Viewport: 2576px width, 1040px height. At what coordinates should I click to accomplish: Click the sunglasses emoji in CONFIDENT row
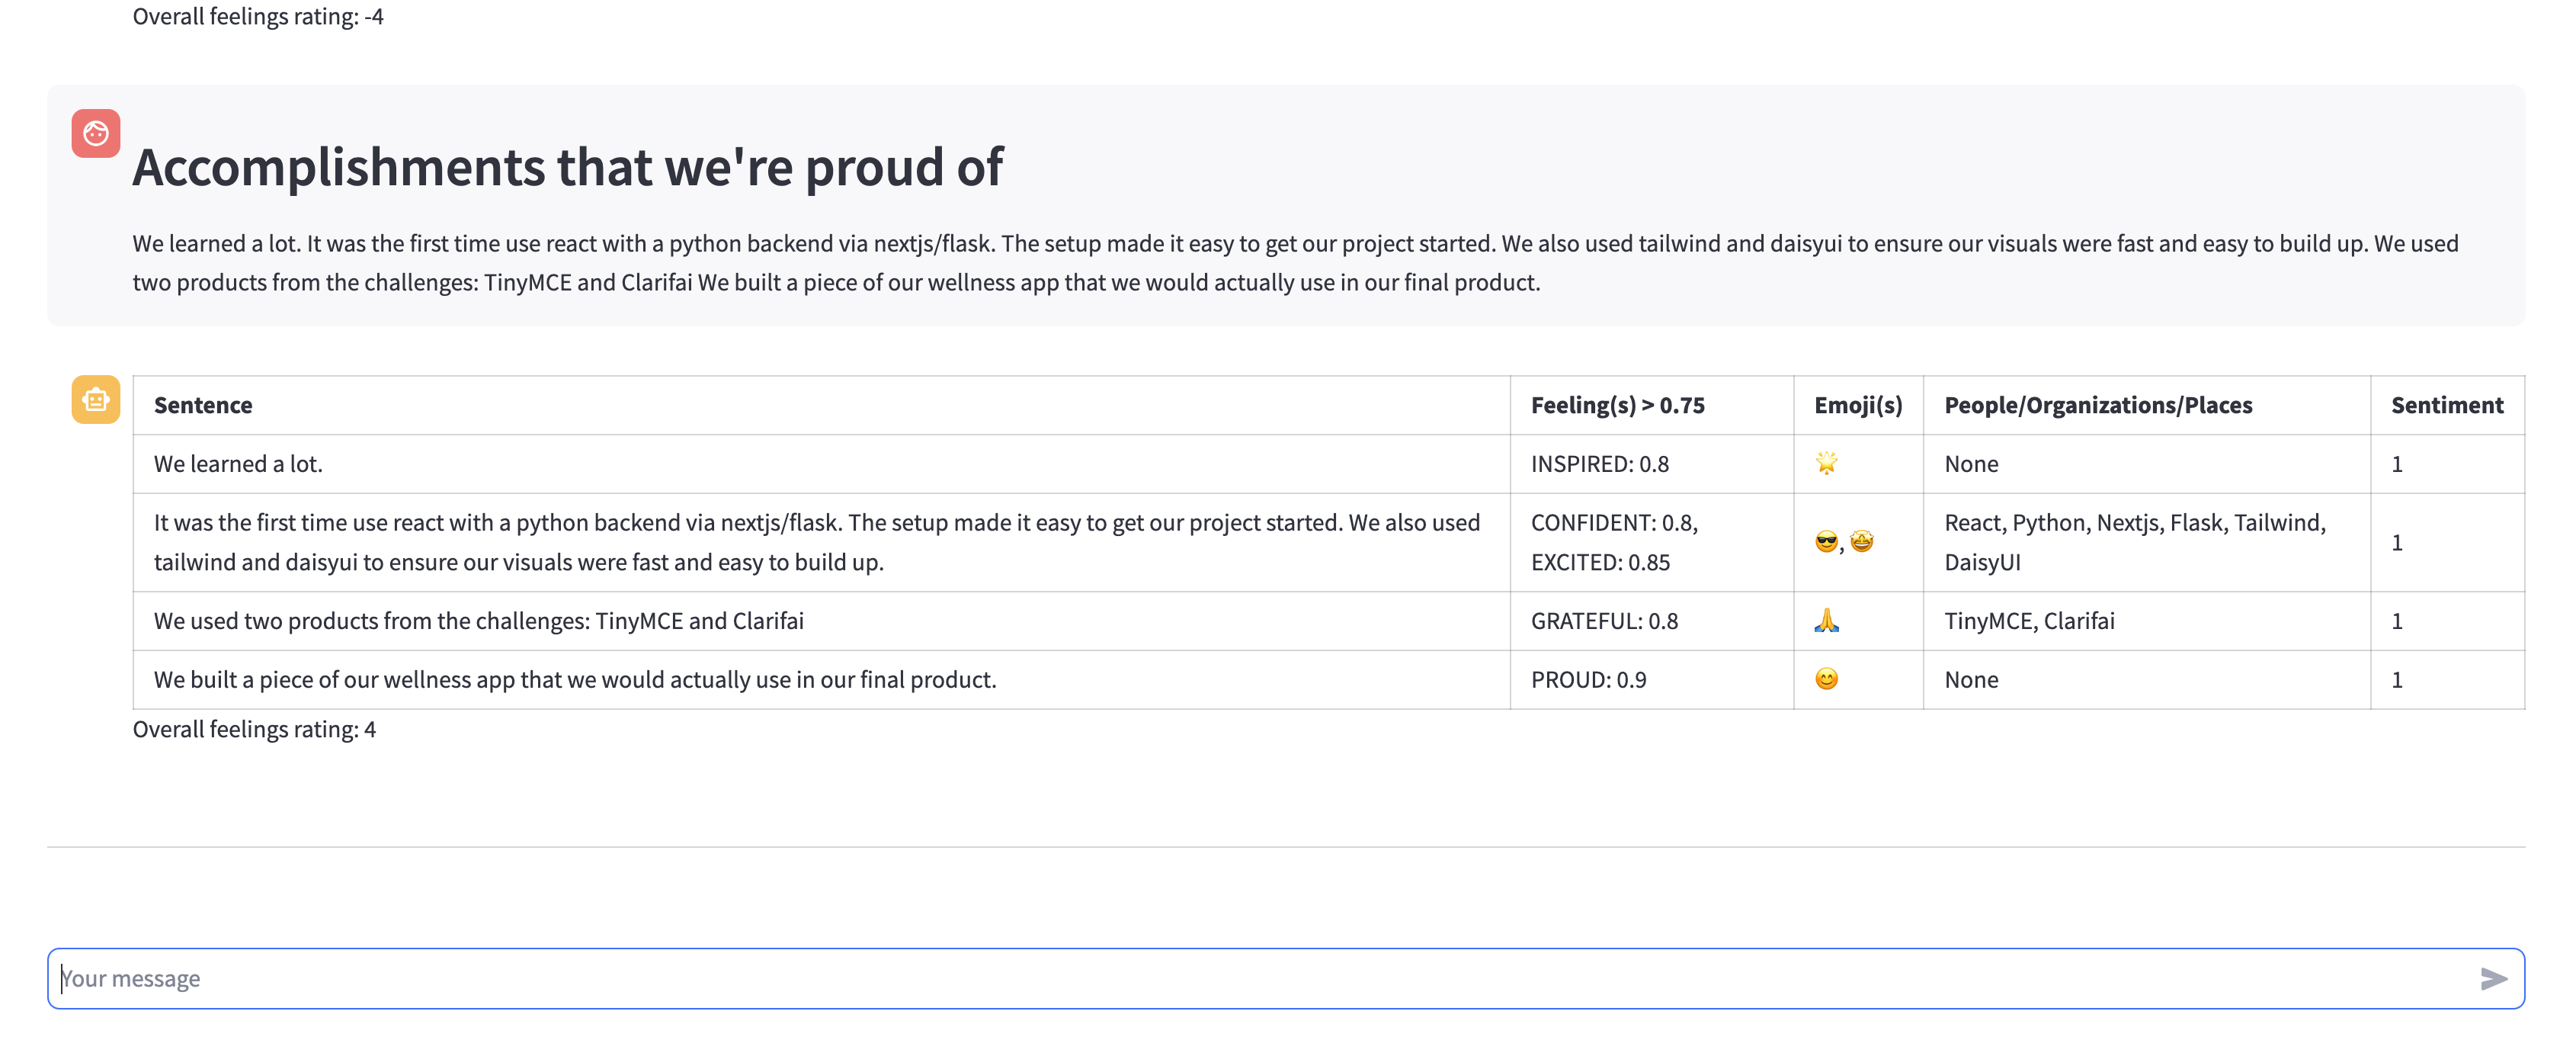pos(1826,542)
